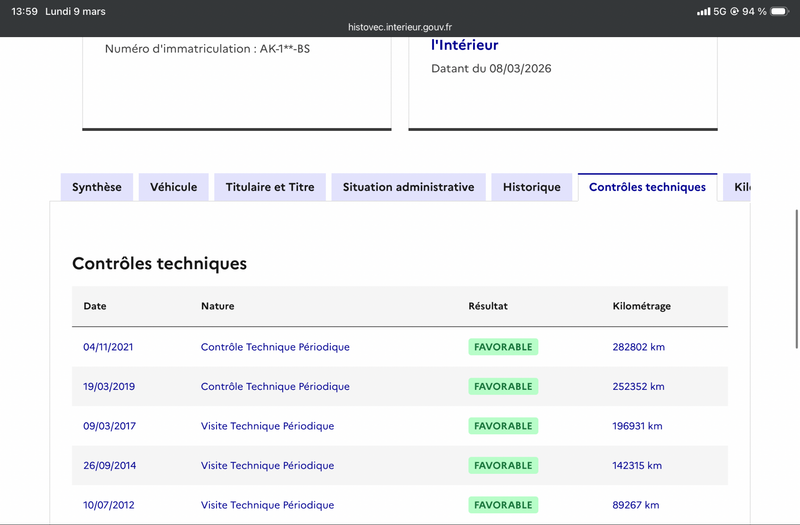Click the 282802 km mileage value
Image resolution: width=800 pixels, height=525 pixels.
638,347
